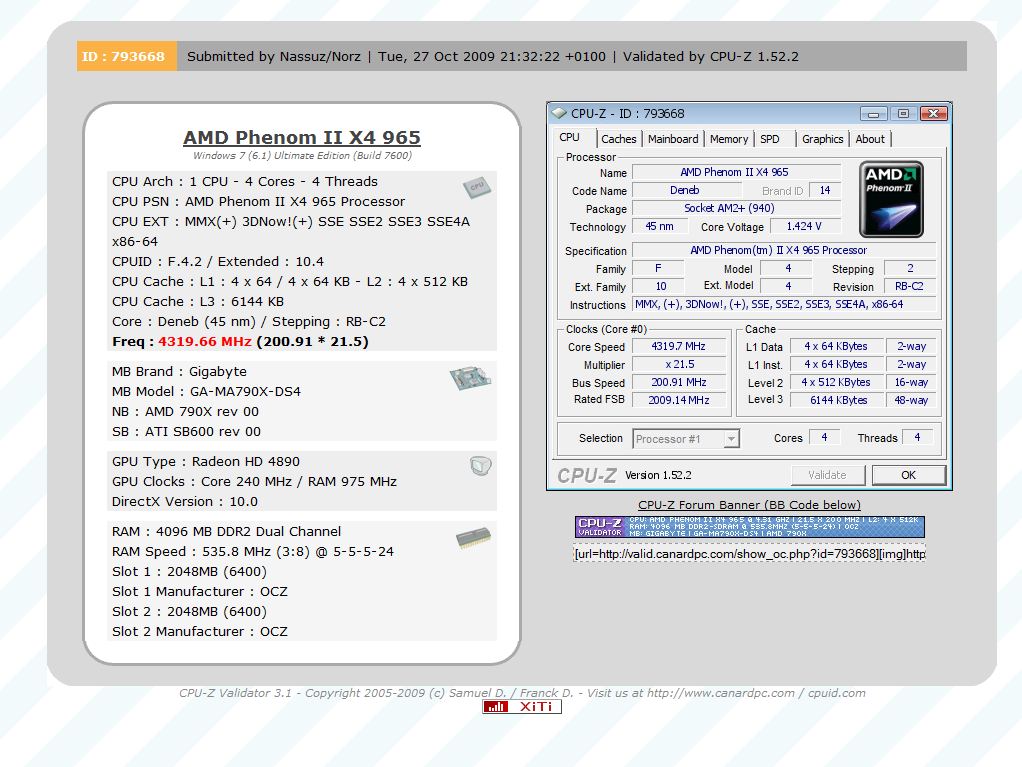The image size is (1022, 767).
Task: Click the Slot 1 Manufacturer OCZ line
Action: point(200,592)
